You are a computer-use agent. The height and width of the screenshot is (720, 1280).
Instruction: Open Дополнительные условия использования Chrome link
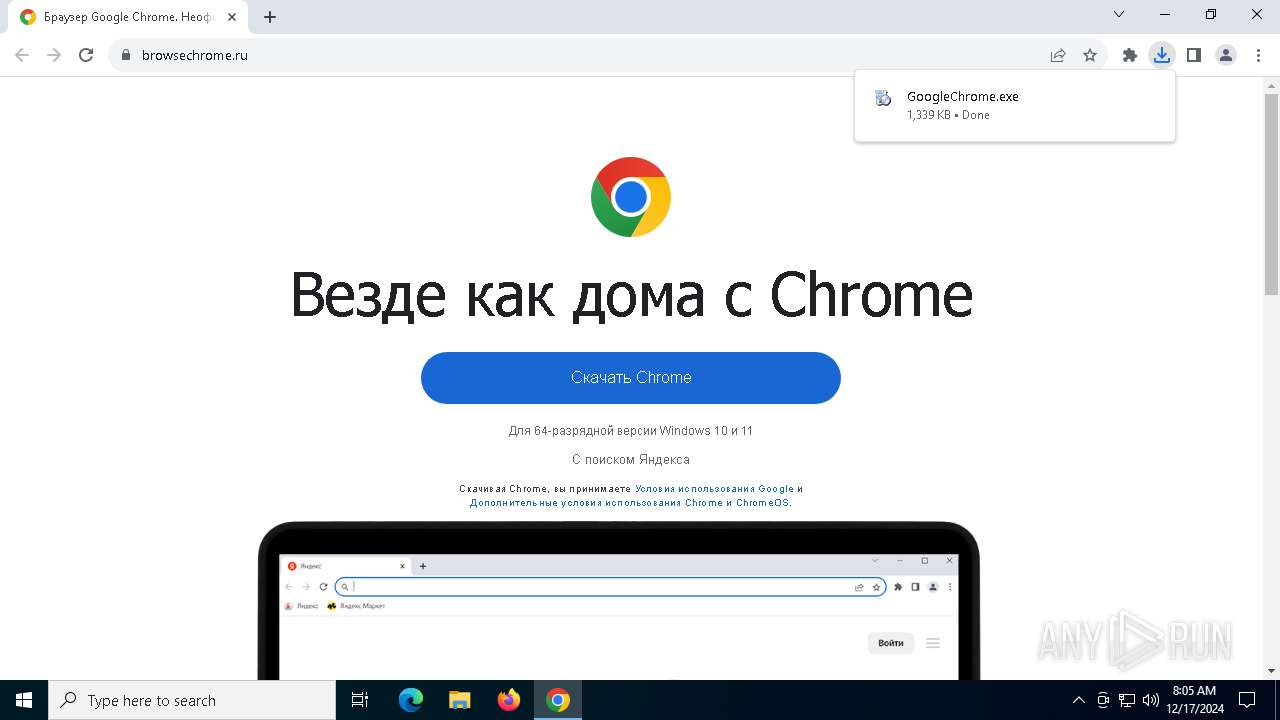630,503
